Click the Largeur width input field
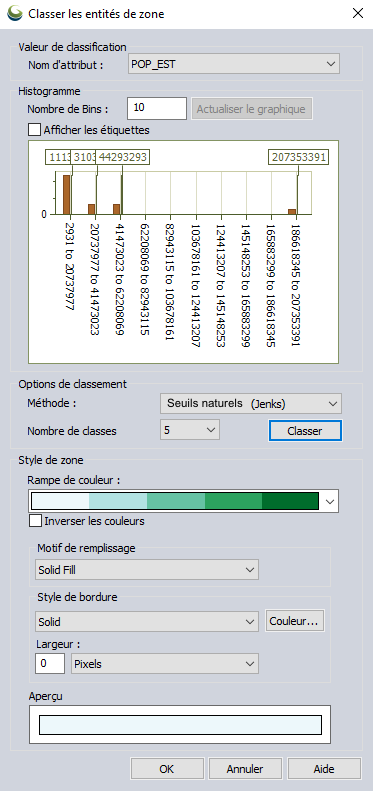The height and width of the screenshot is (791, 373). pyautogui.click(x=50, y=664)
